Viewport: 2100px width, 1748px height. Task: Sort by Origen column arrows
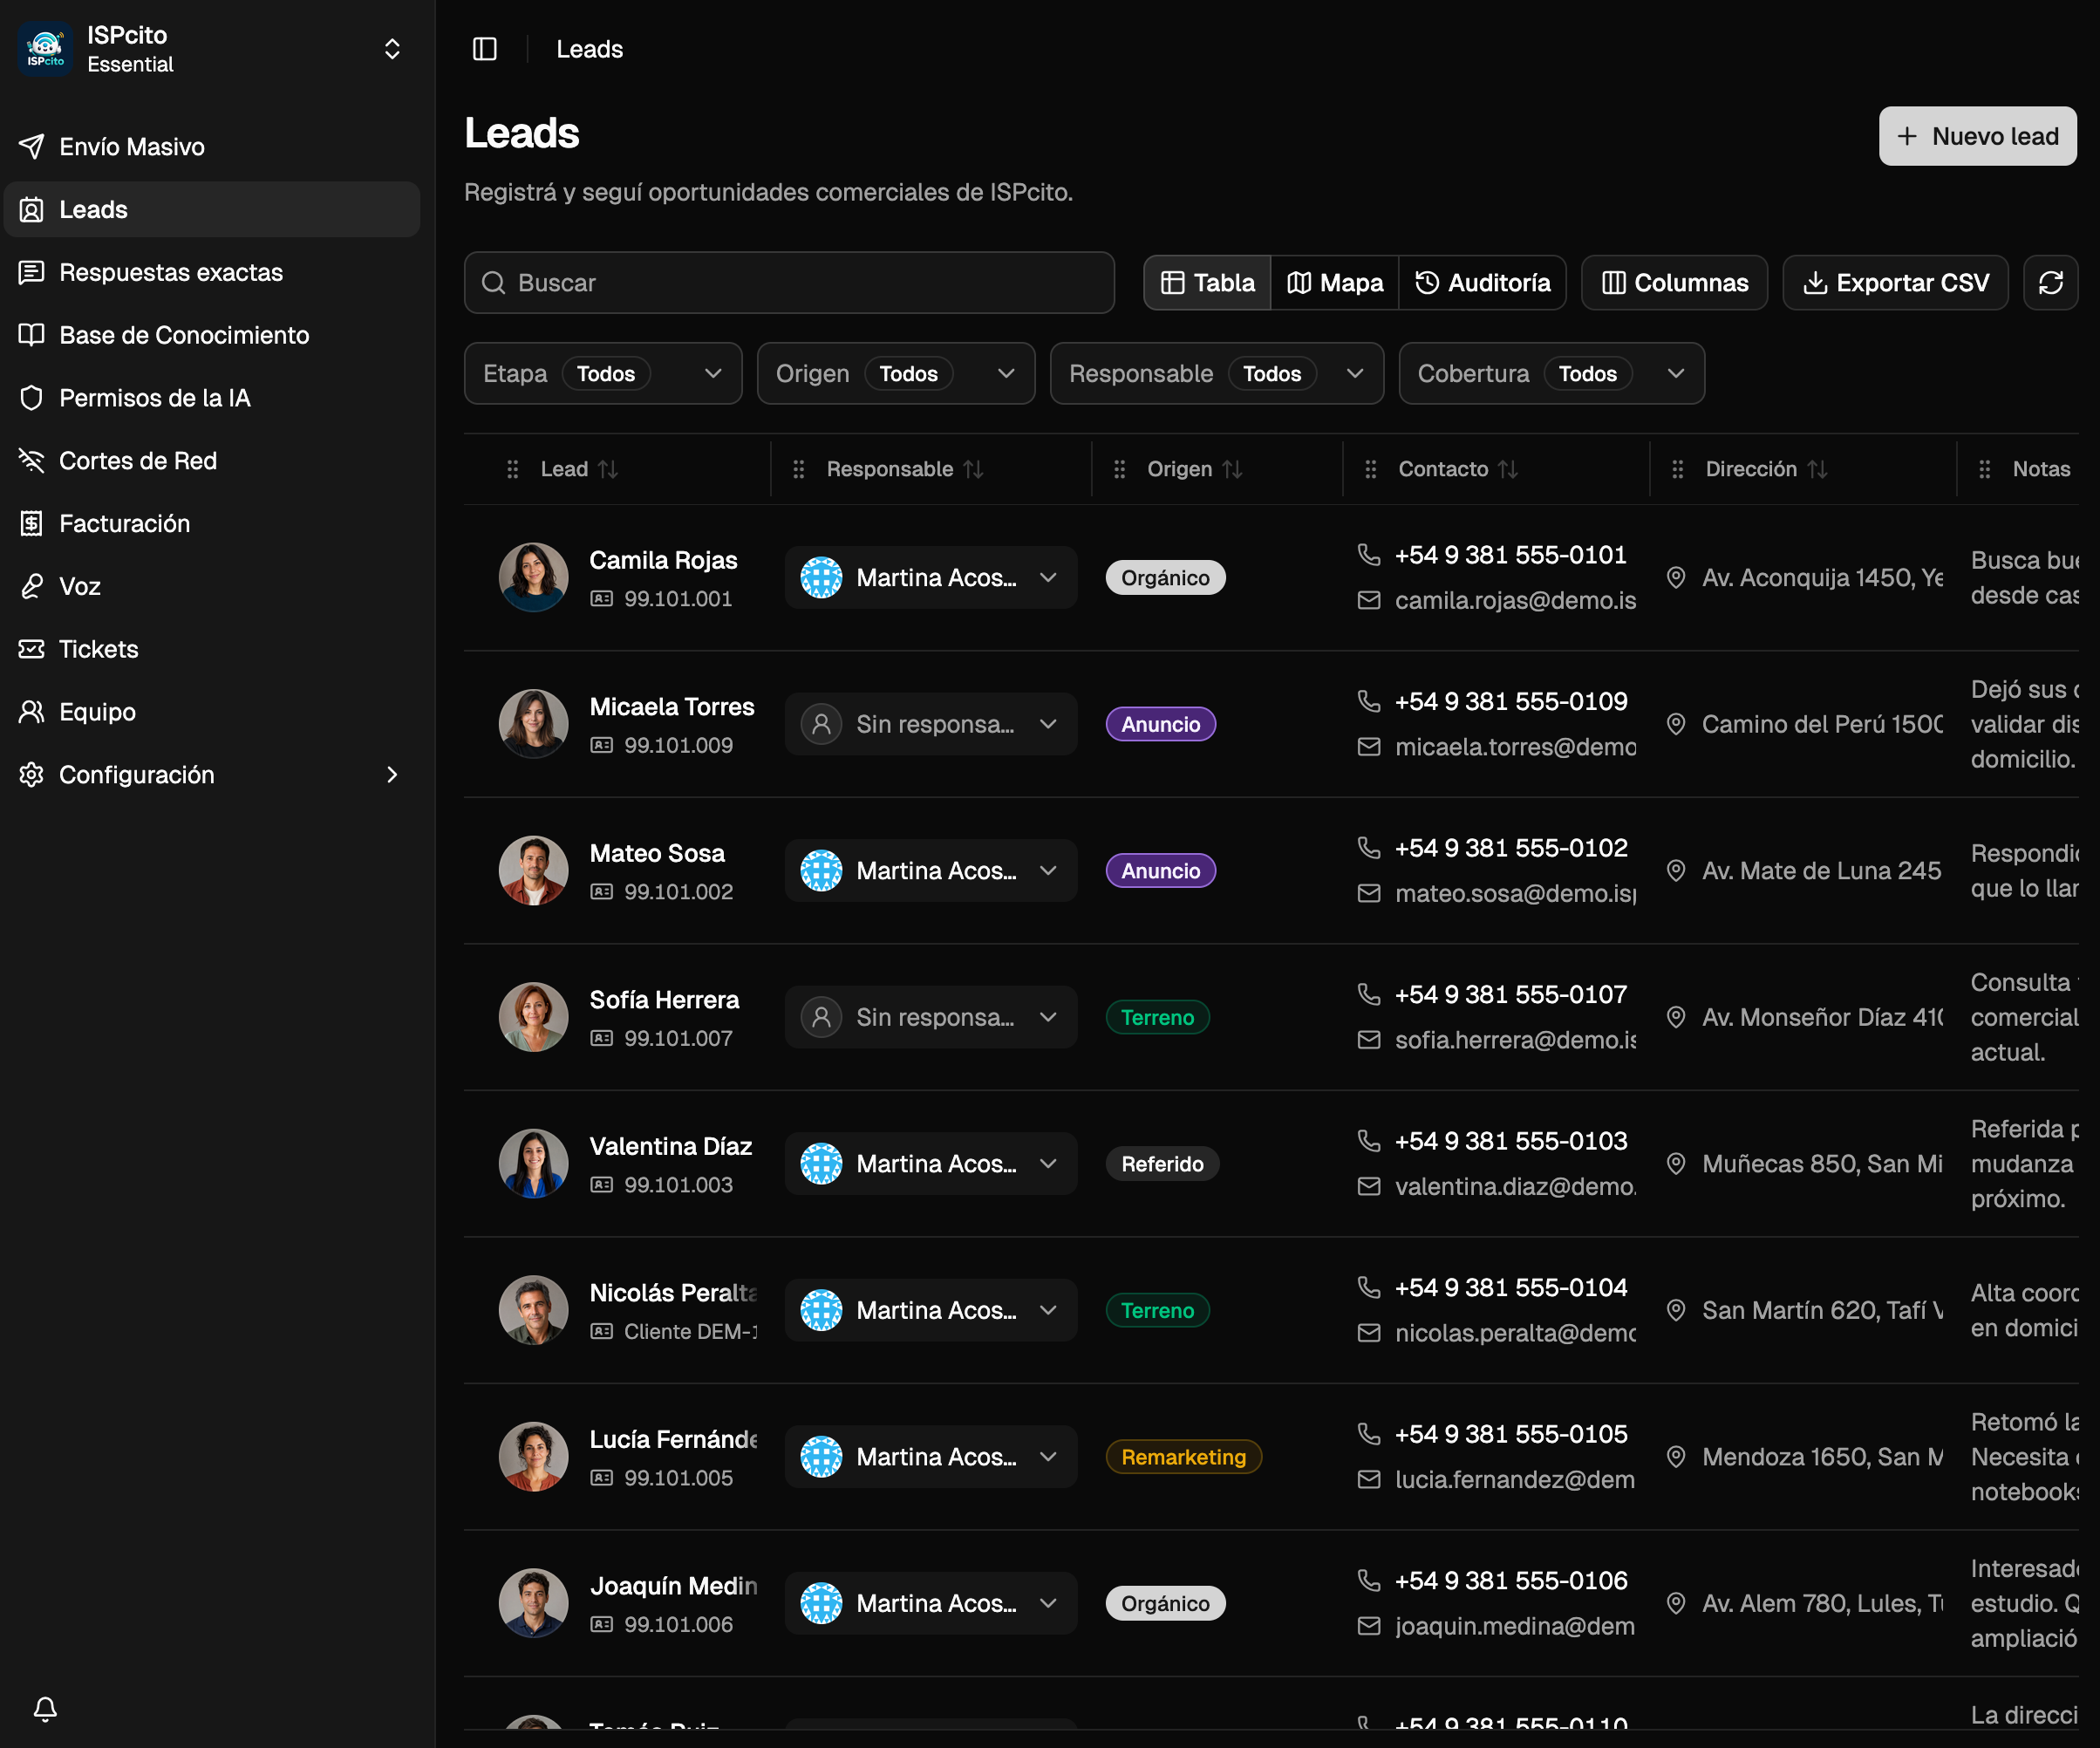(1232, 469)
